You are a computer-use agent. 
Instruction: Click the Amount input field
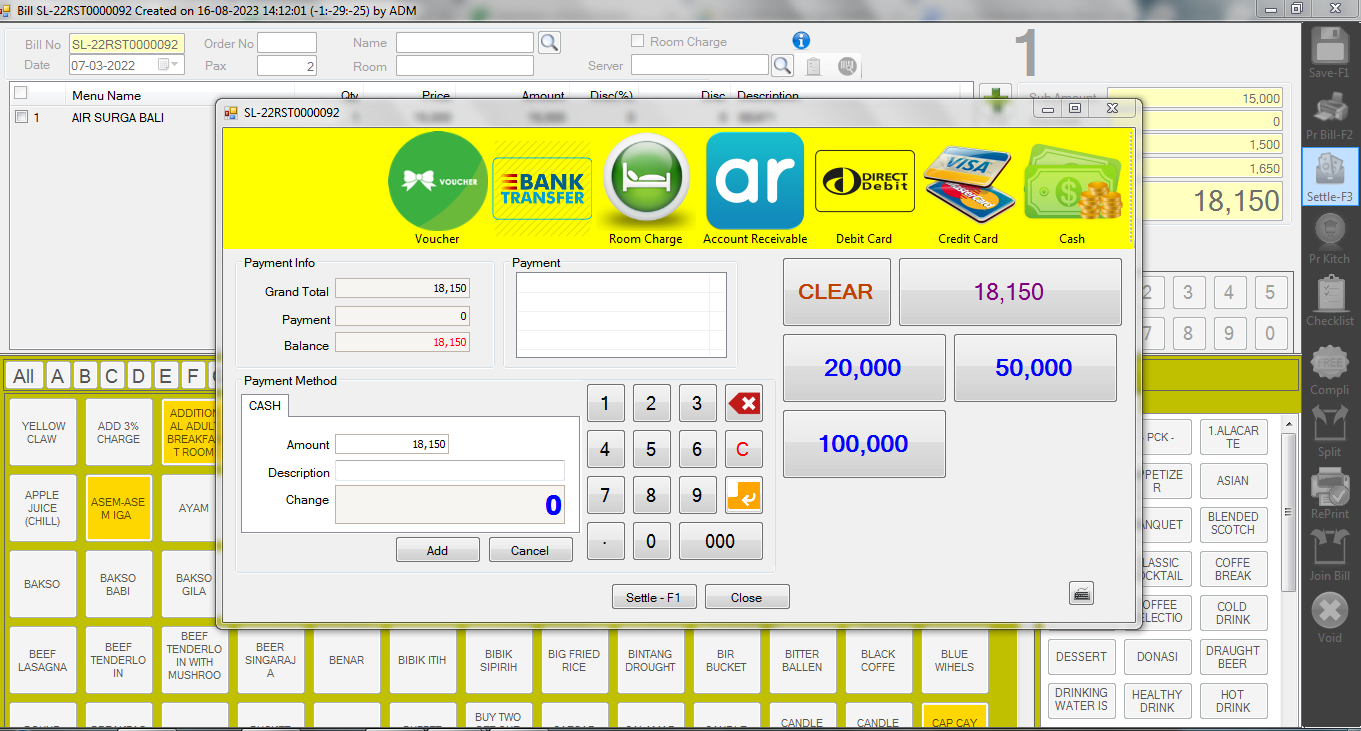point(391,444)
